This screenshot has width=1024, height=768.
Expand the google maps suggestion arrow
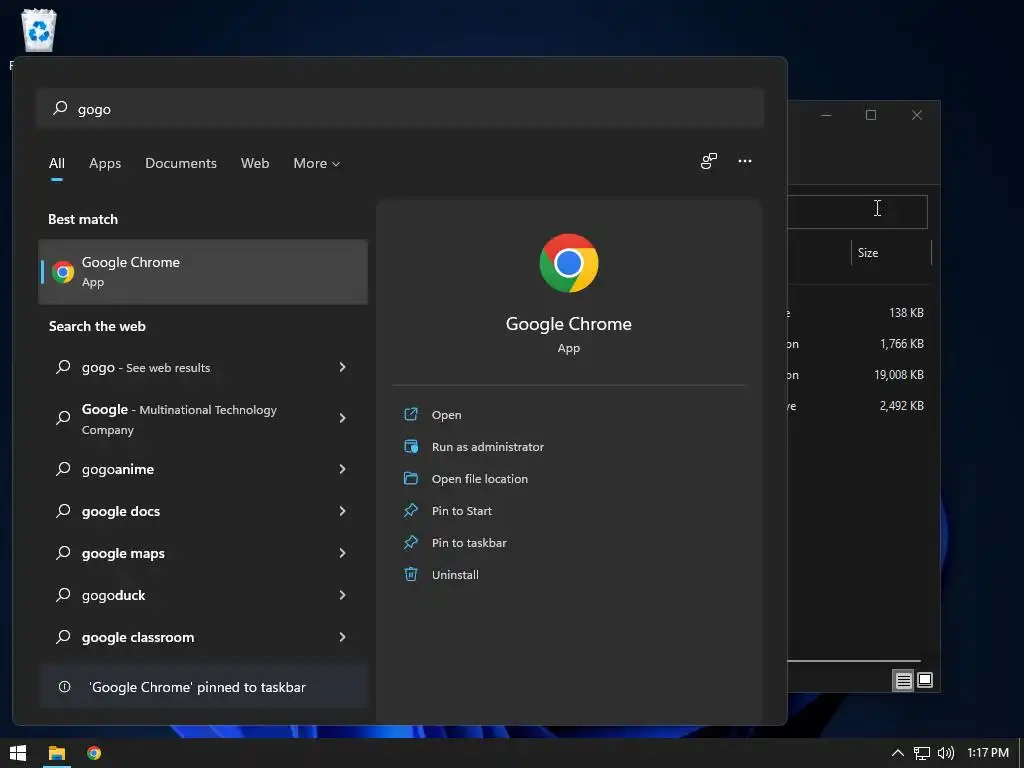point(342,553)
